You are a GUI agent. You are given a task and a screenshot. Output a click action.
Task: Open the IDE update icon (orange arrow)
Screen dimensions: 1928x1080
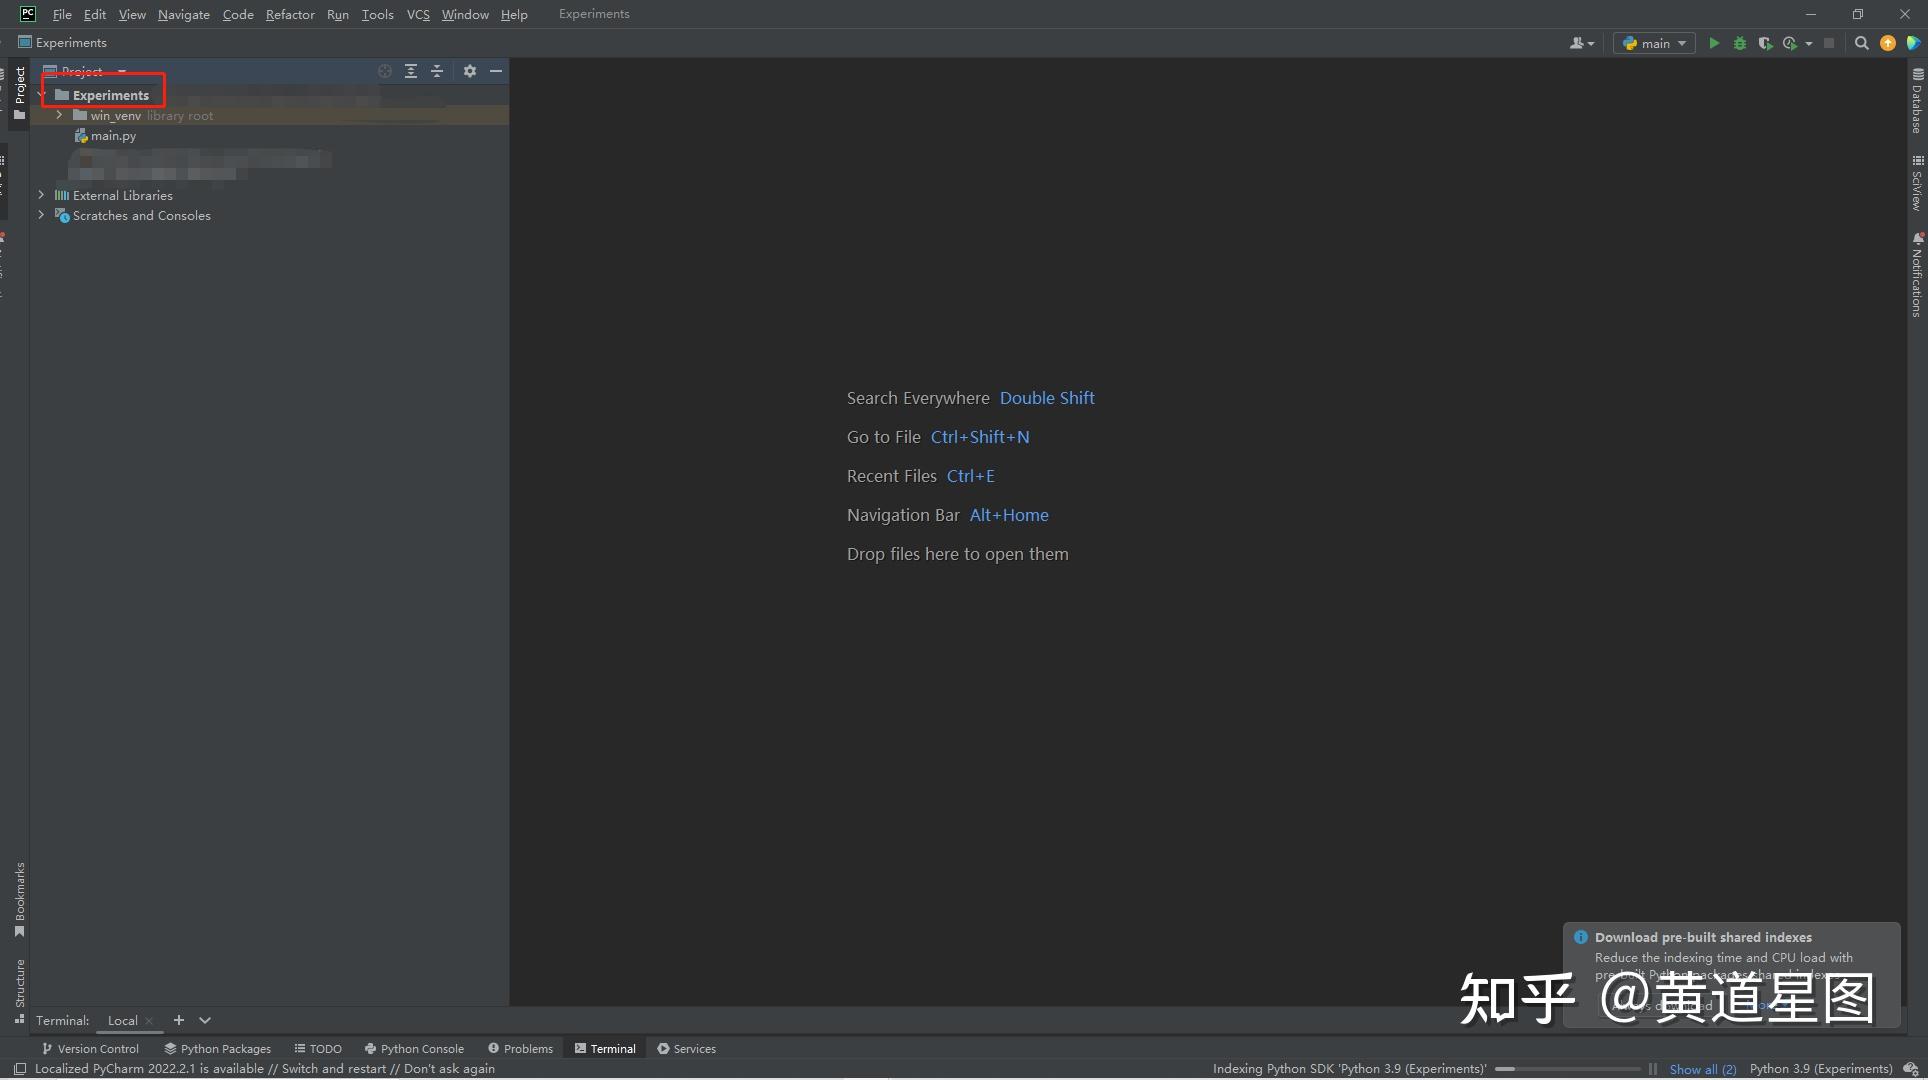(1888, 43)
